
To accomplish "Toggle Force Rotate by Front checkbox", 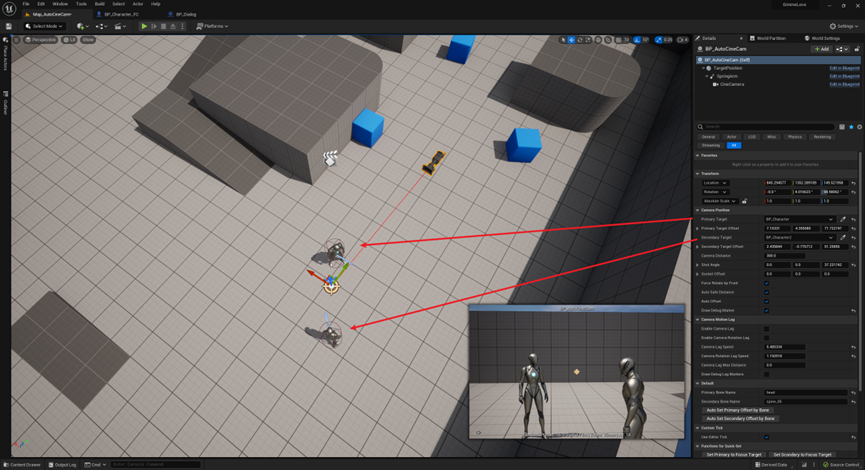I will (766, 283).
